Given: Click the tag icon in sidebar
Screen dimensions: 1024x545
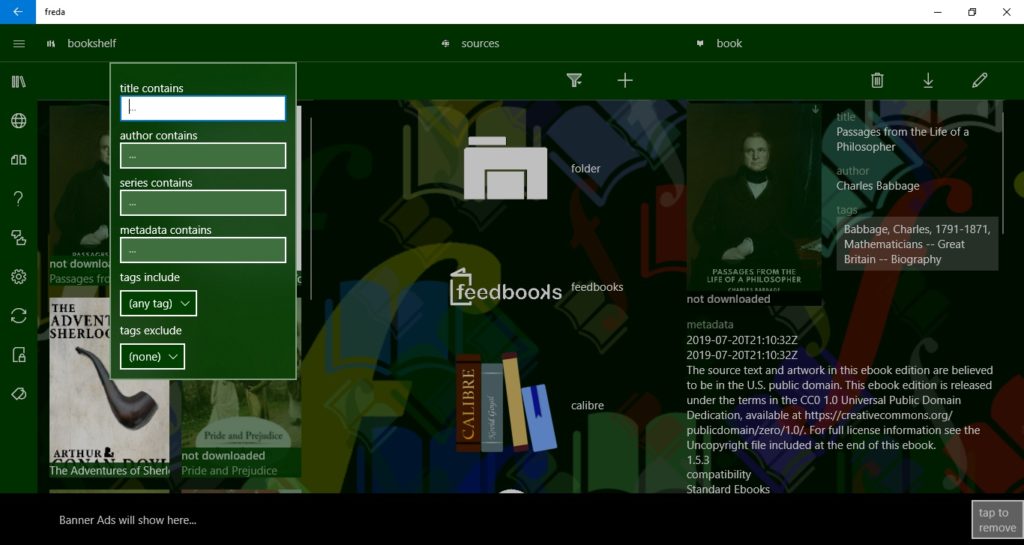Looking at the screenshot, I should point(19,394).
